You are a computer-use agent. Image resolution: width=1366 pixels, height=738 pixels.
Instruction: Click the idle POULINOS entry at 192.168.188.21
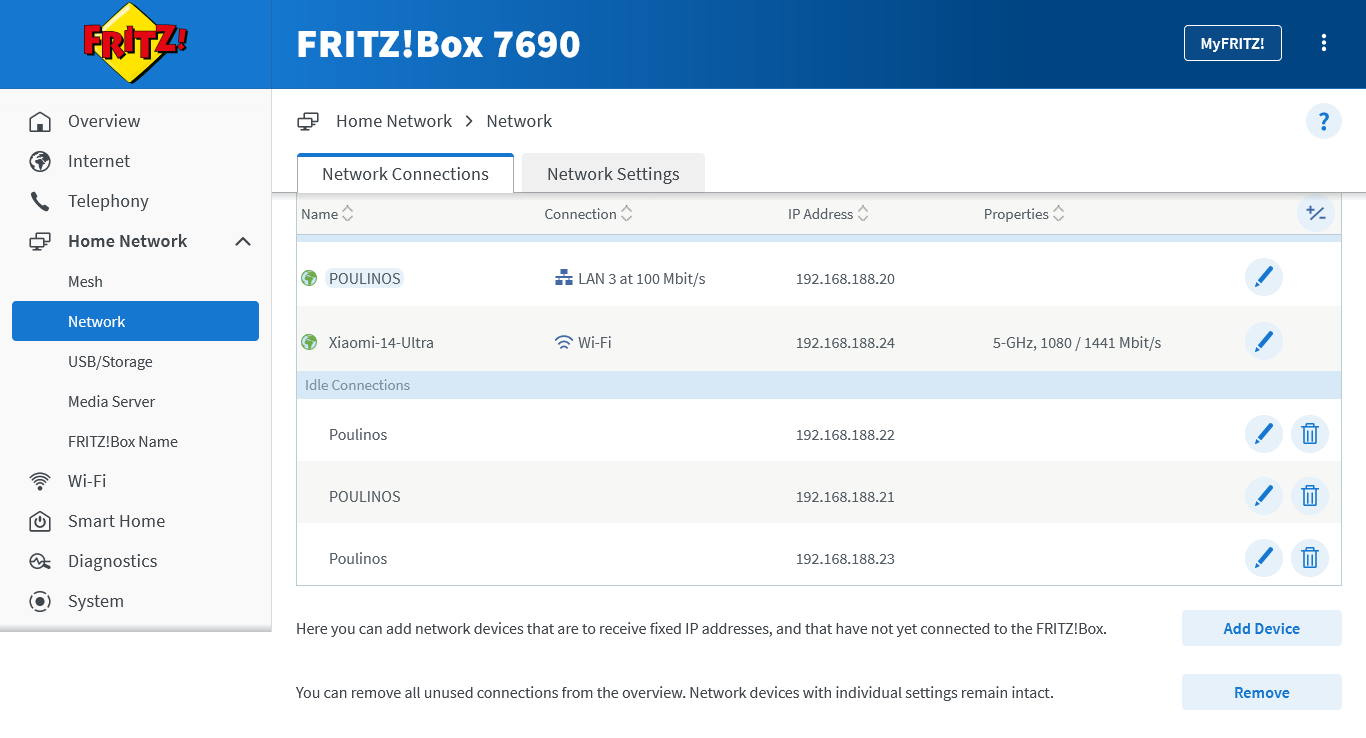point(365,496)
